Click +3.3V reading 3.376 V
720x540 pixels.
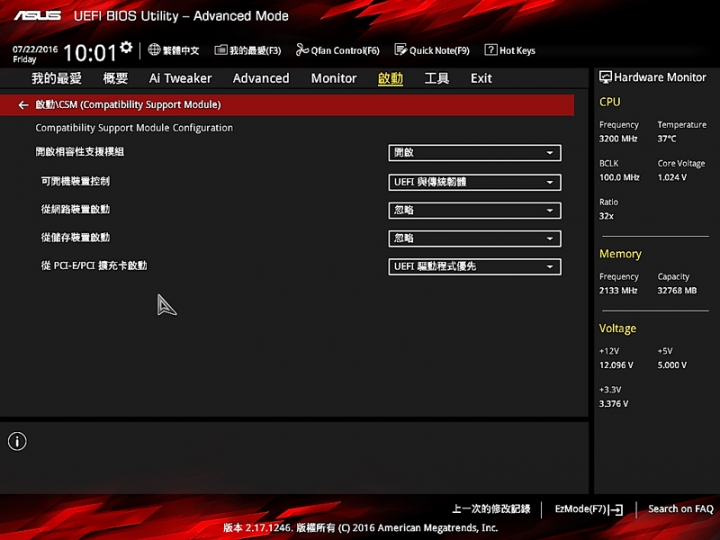click(x=613, y=404)
